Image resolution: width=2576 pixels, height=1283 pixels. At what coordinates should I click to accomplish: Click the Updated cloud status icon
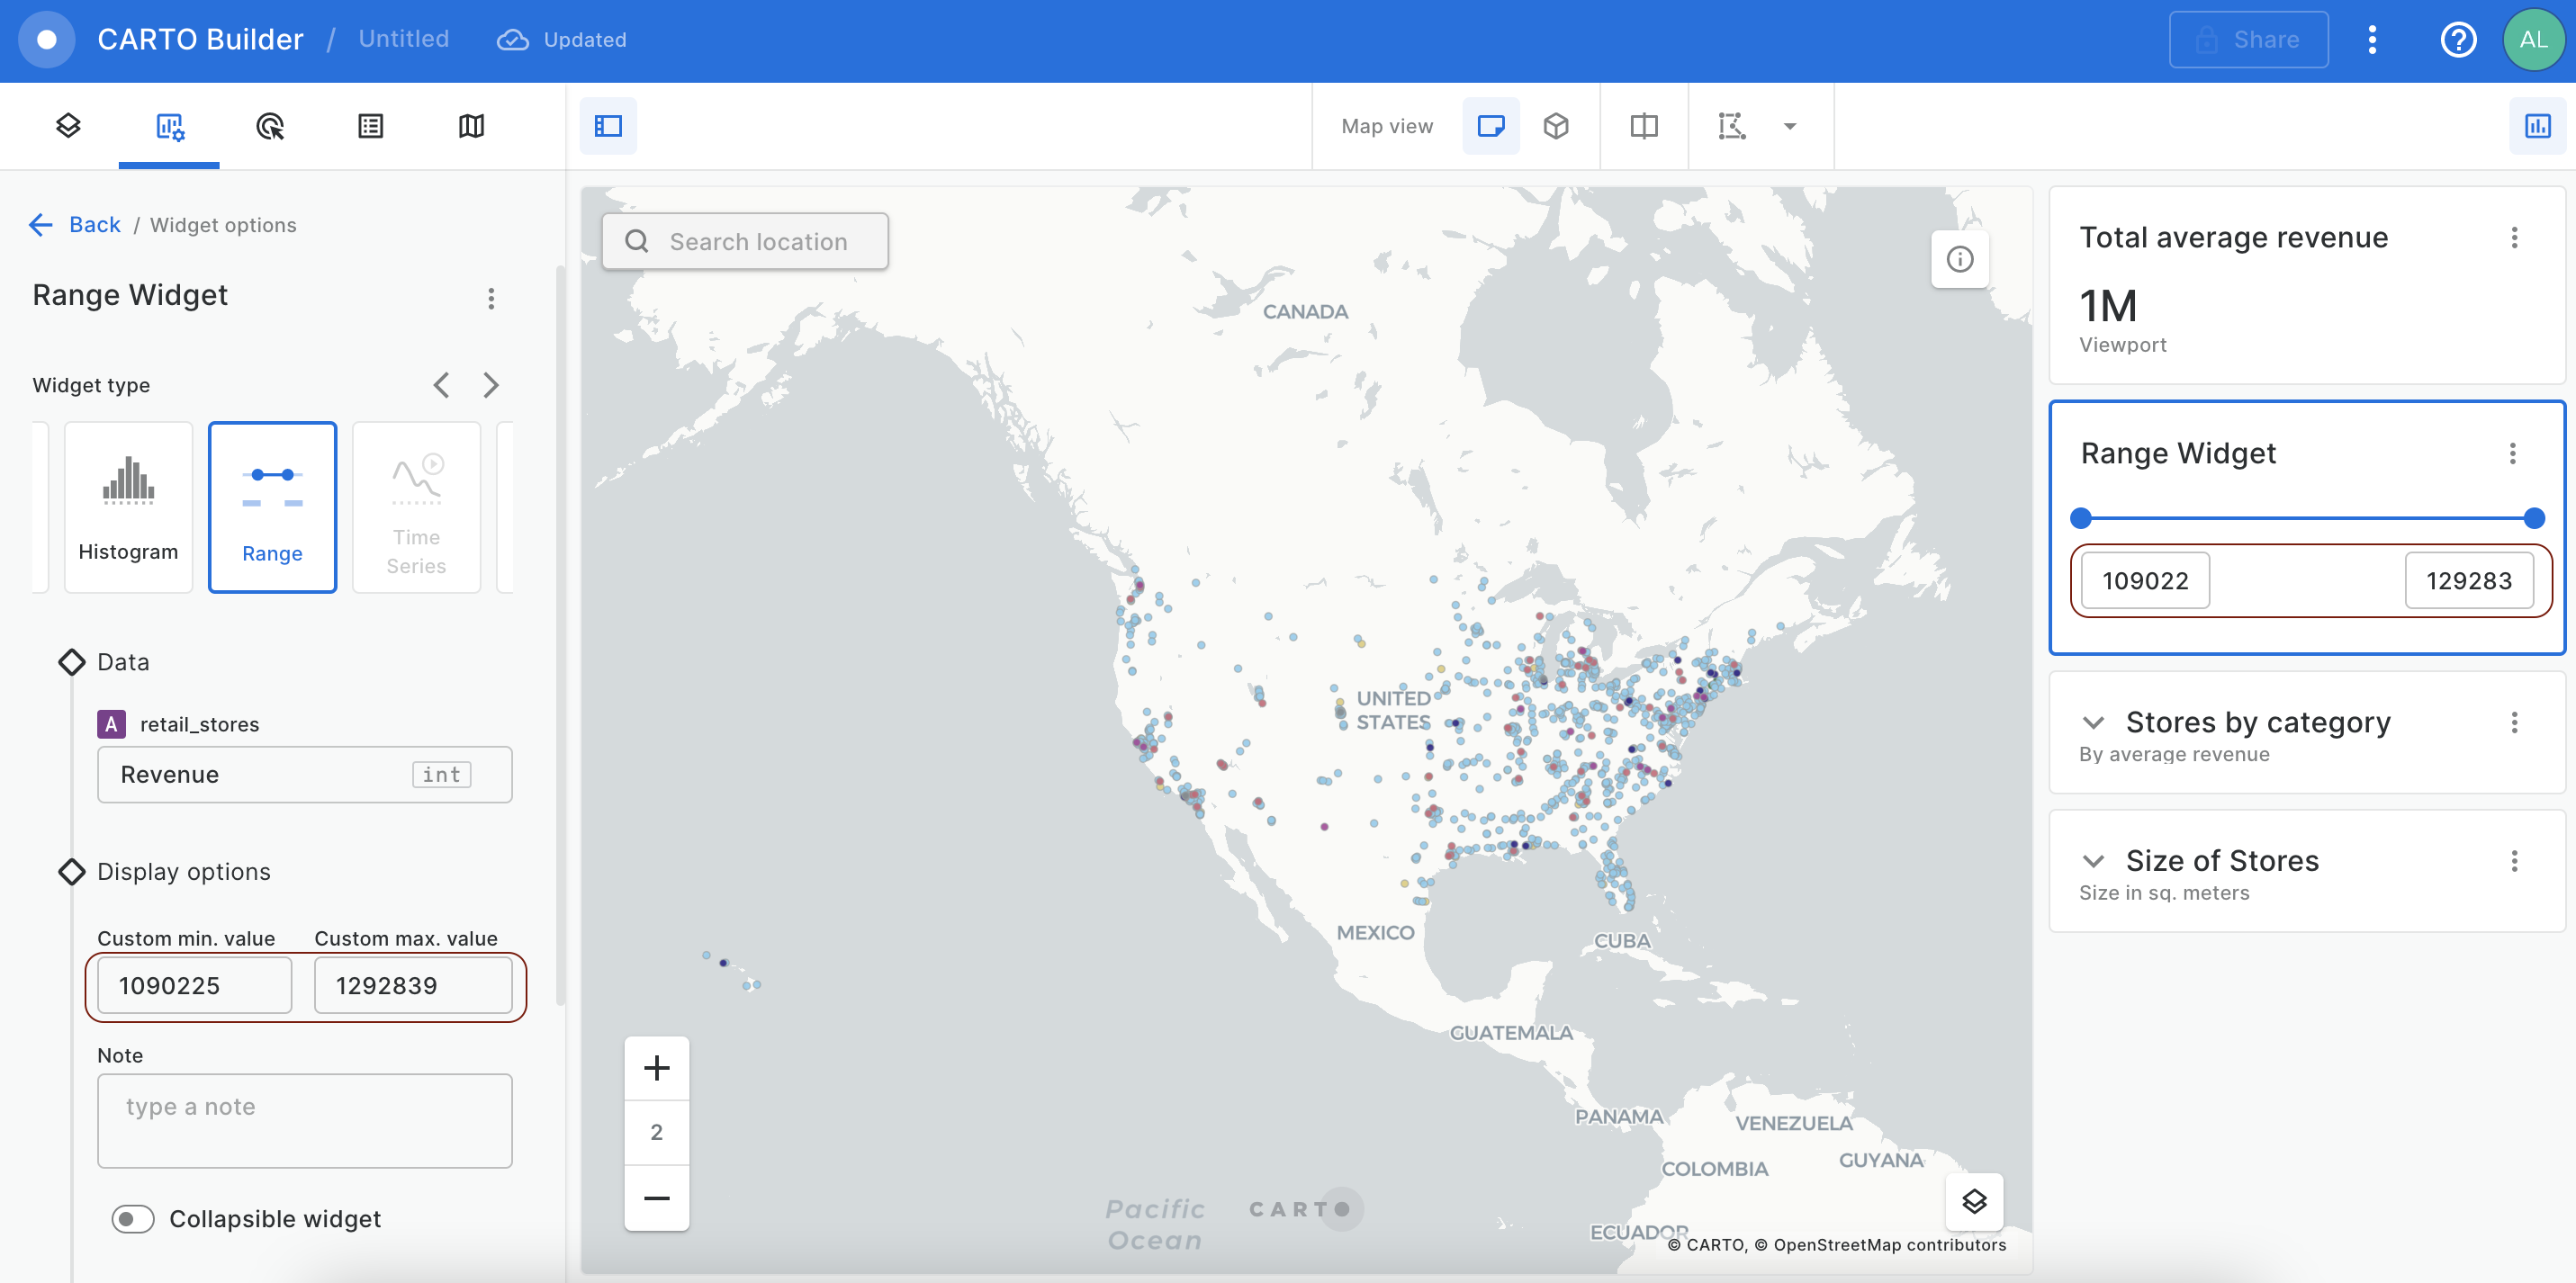coord(513,40)
